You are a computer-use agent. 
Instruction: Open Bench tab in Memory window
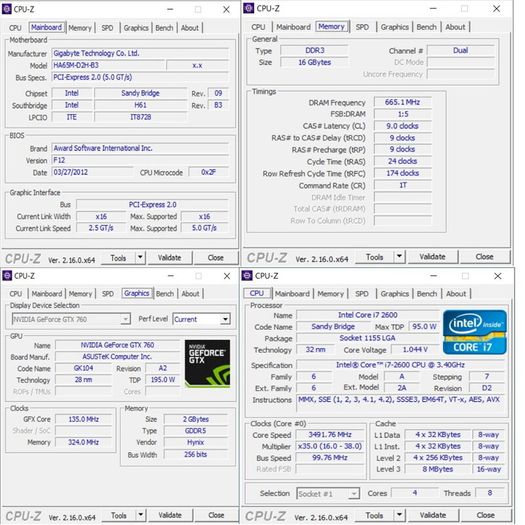pos(426,27)
